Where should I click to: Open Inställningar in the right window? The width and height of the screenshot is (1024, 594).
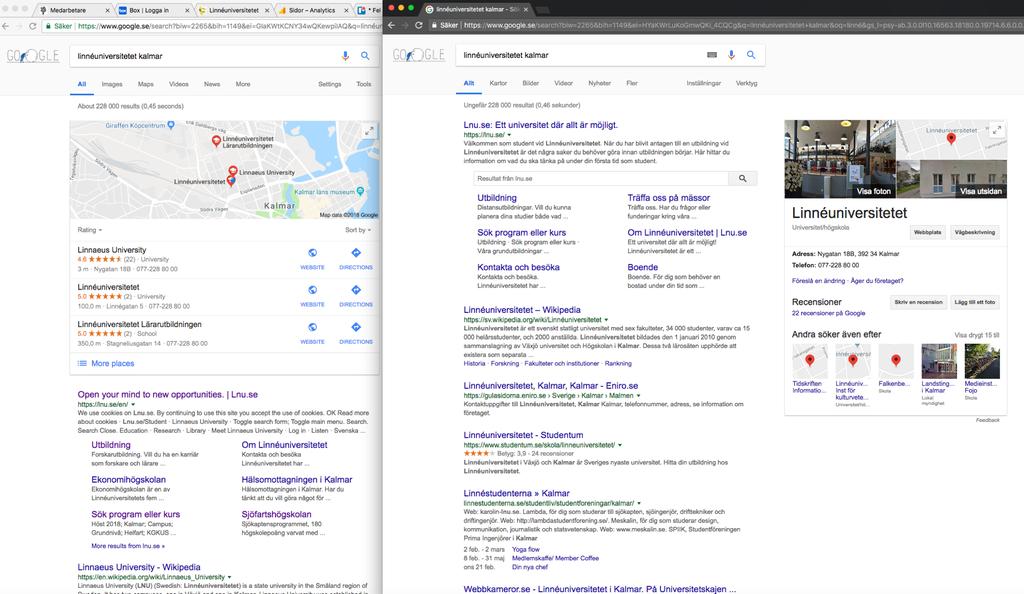tap(703, 84)
